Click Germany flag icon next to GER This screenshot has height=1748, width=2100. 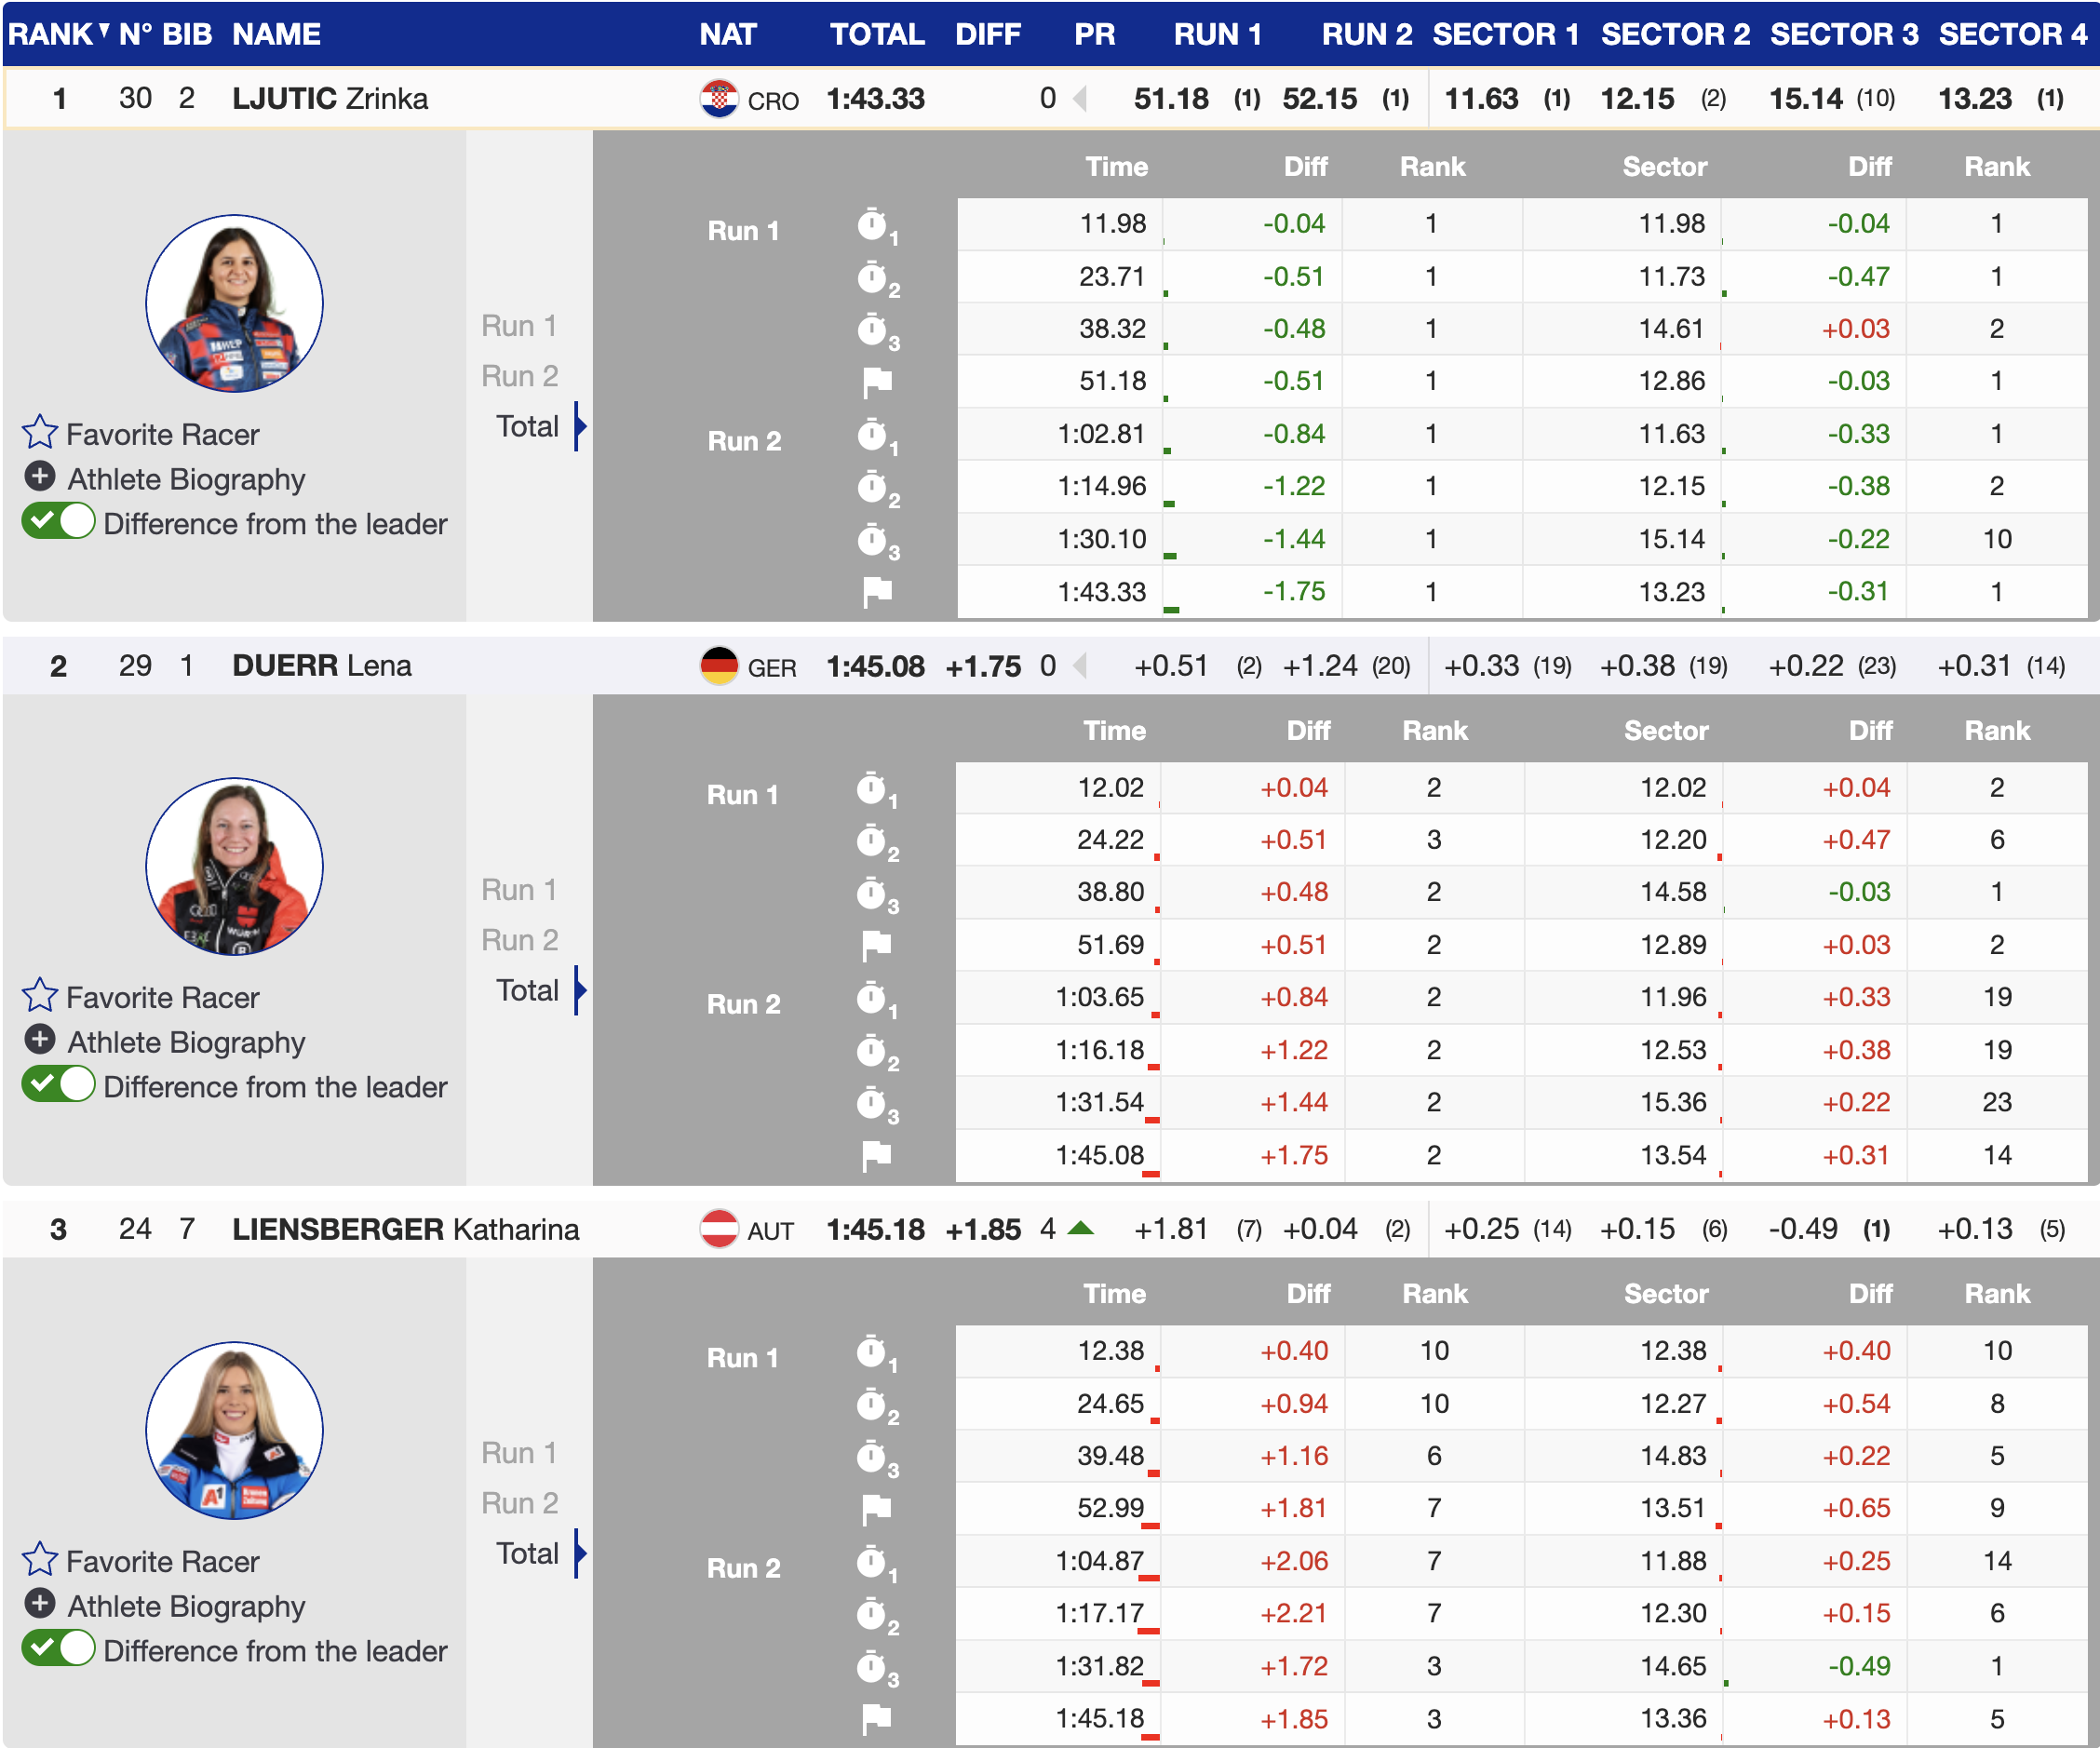click(719, 666)
